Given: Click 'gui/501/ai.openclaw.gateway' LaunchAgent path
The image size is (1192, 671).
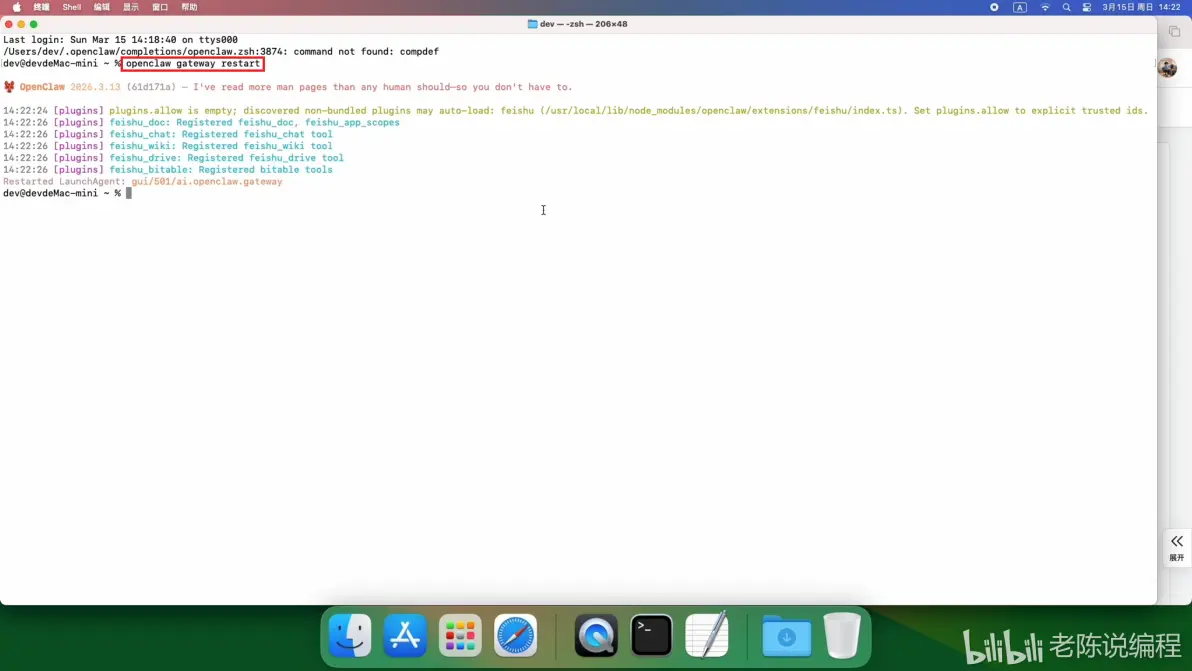Looking at the screenshot, I should coord(207,182).
